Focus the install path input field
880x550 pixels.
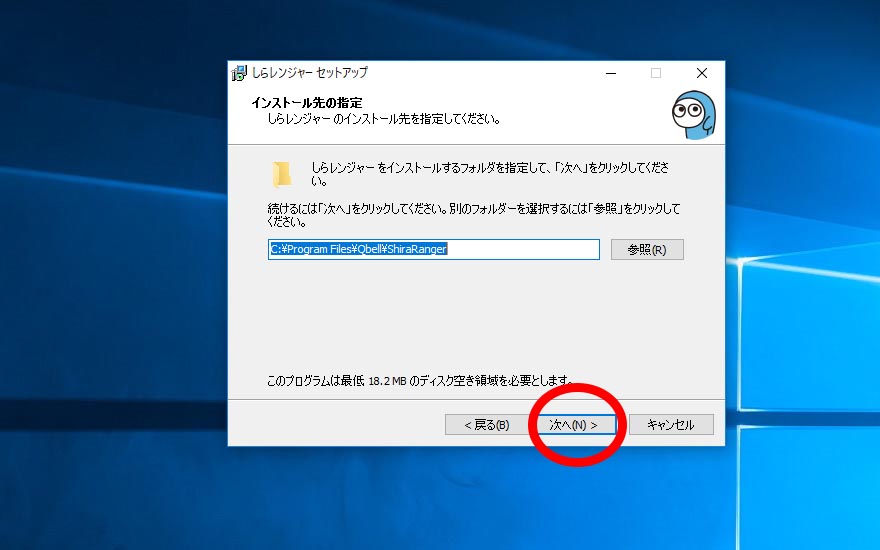coord(434,249)
